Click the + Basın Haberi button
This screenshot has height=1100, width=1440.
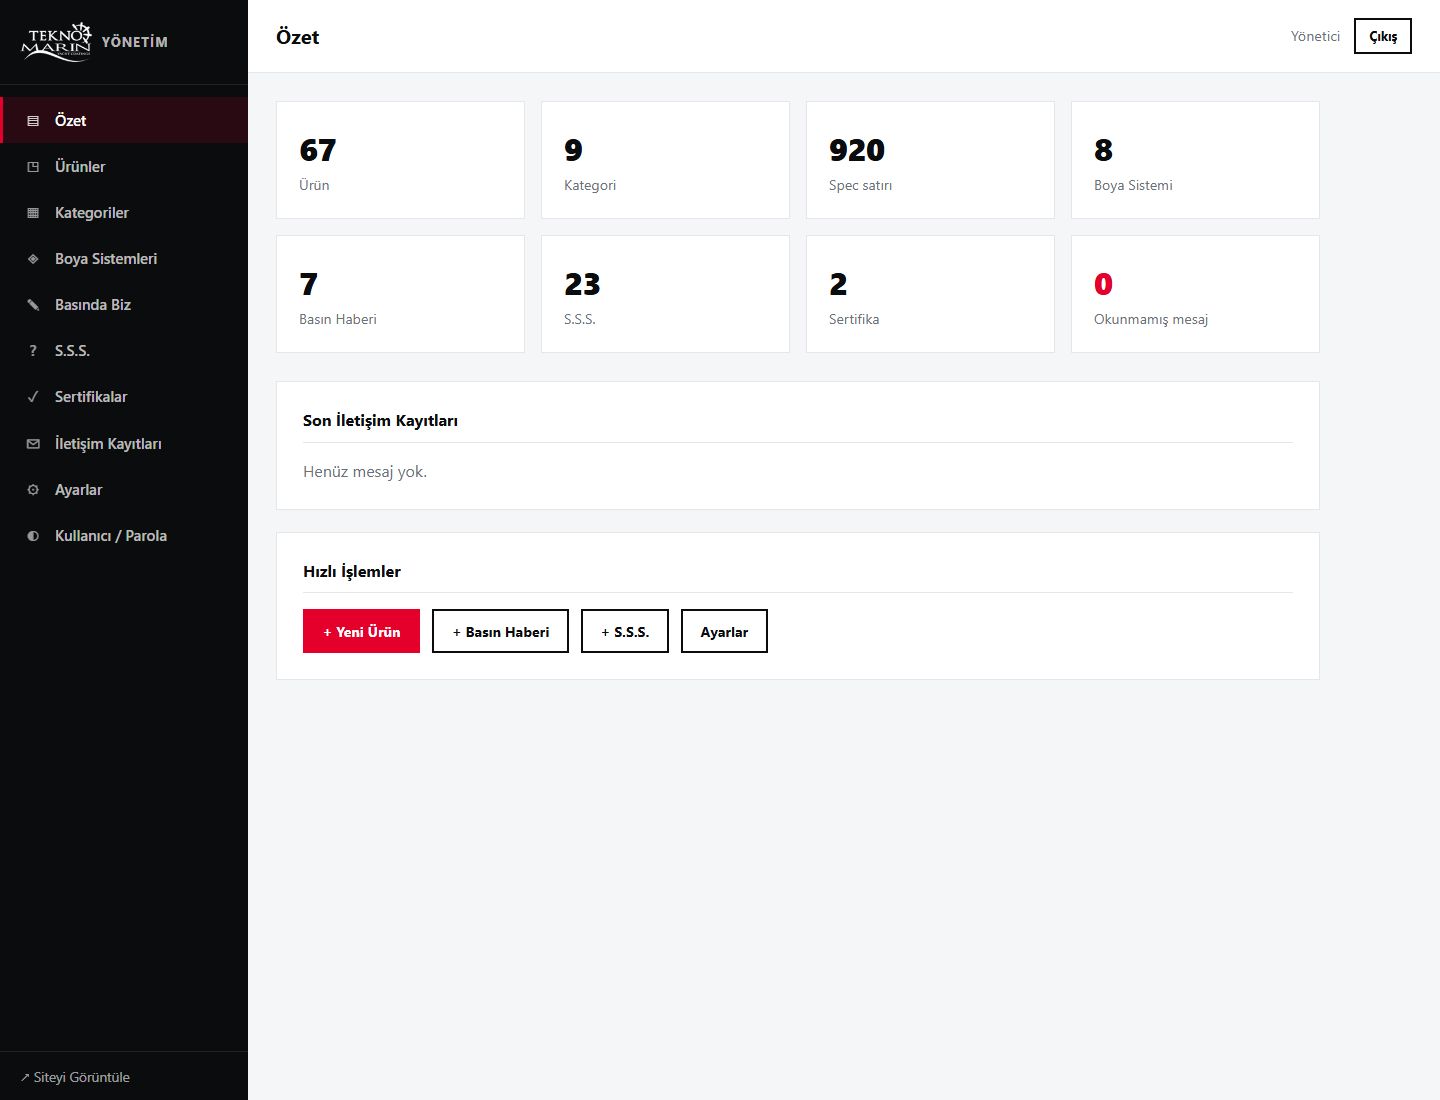point(500,631)
